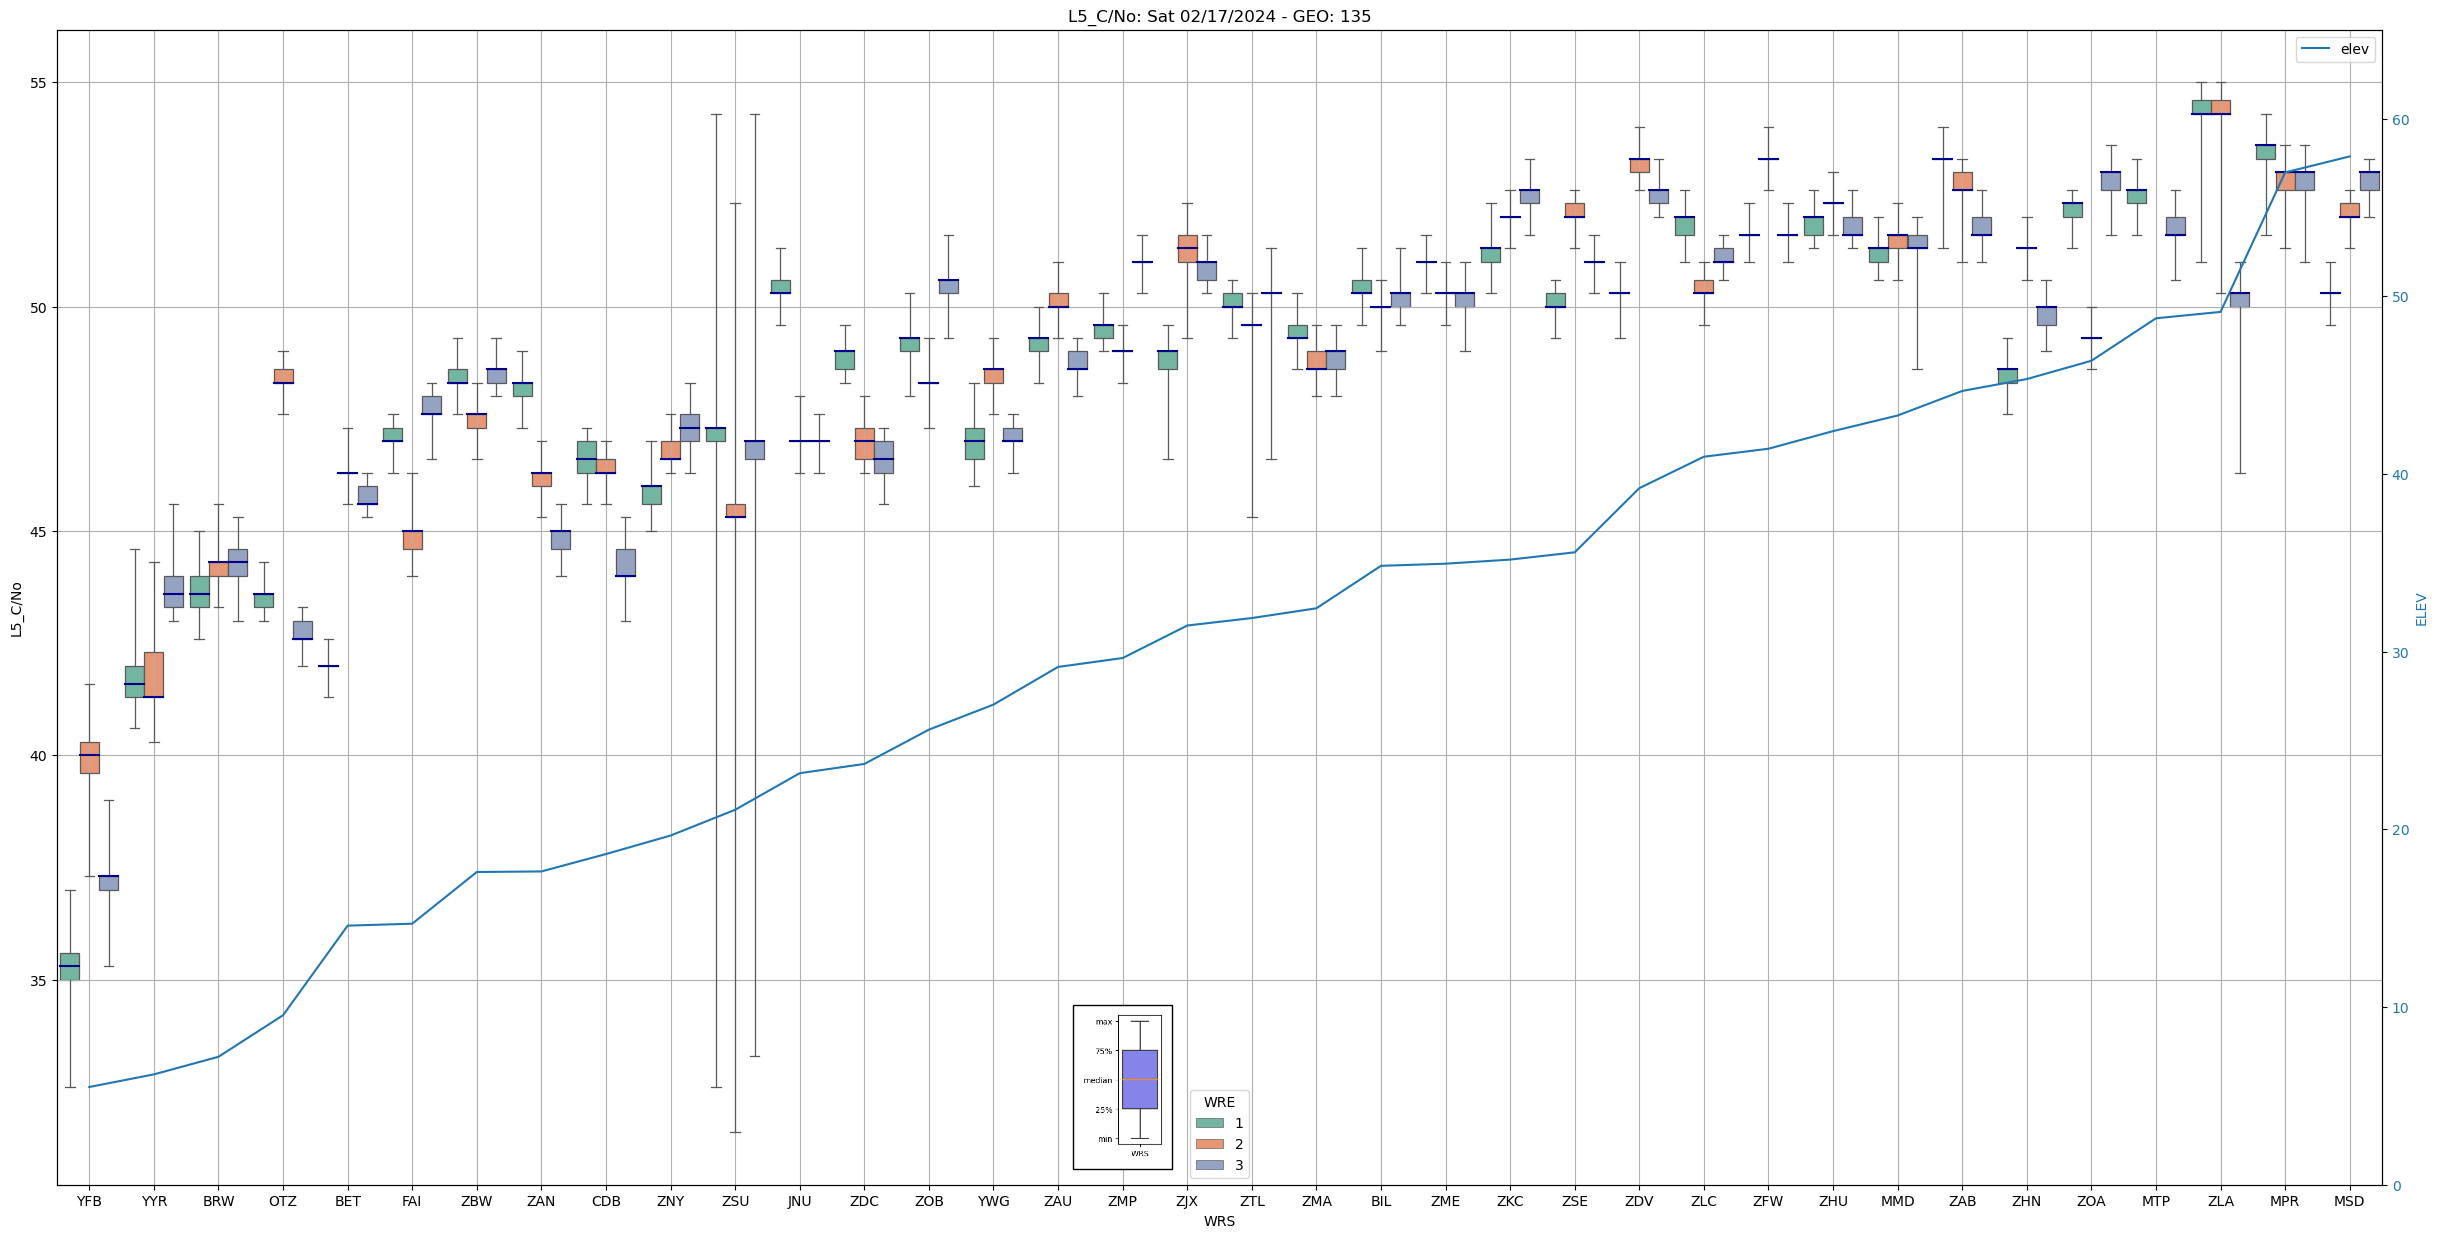
Task: Click the plot title text at top
Action: pos(1219,16)
